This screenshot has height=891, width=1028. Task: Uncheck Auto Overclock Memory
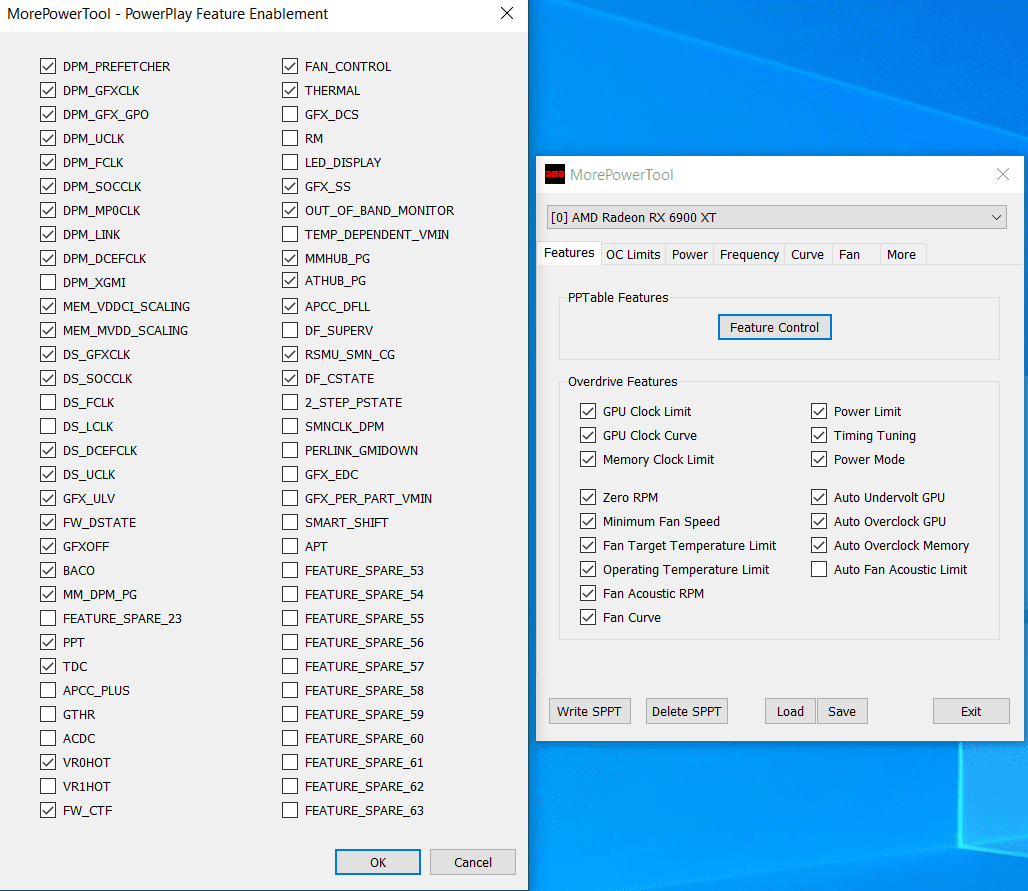819,545
